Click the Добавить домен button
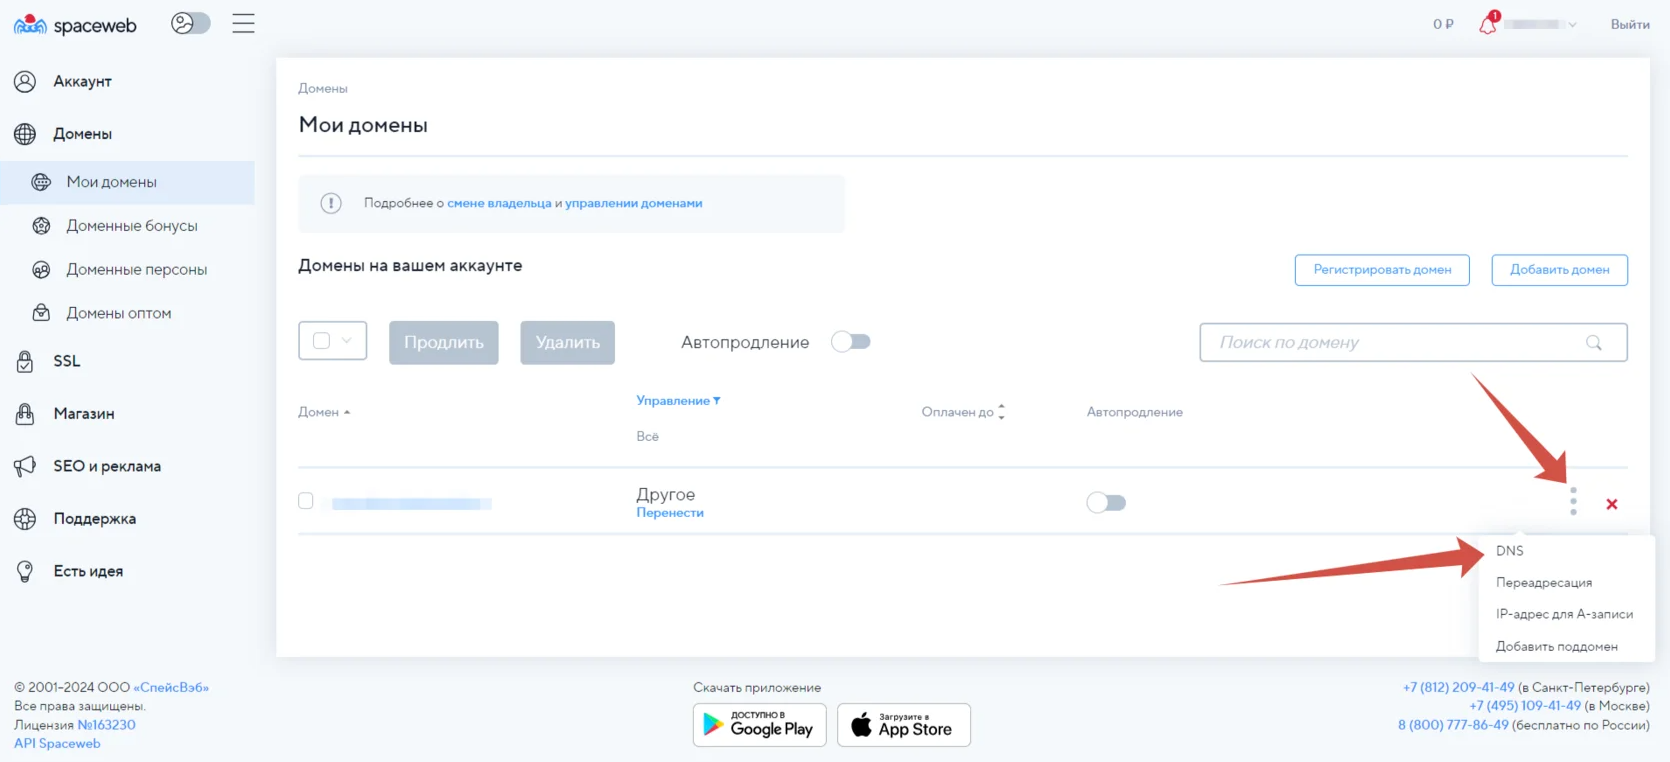 coord(1558,270)
